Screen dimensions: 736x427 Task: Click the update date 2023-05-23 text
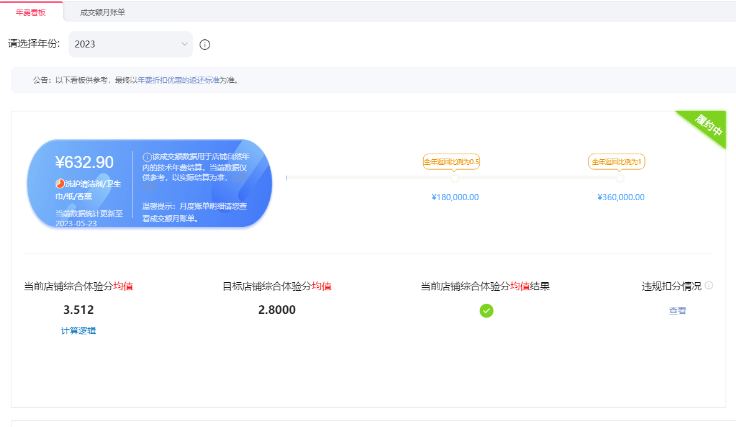point(76,223)
